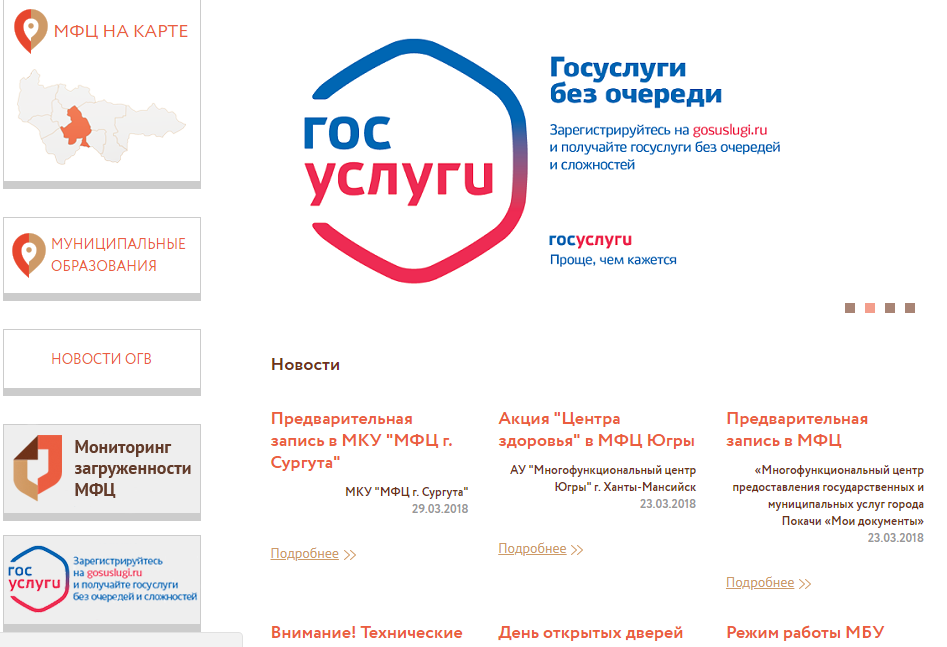Select the fourth slider indicator square
This screenshot has width=947, height=647.
pos(910,308)
